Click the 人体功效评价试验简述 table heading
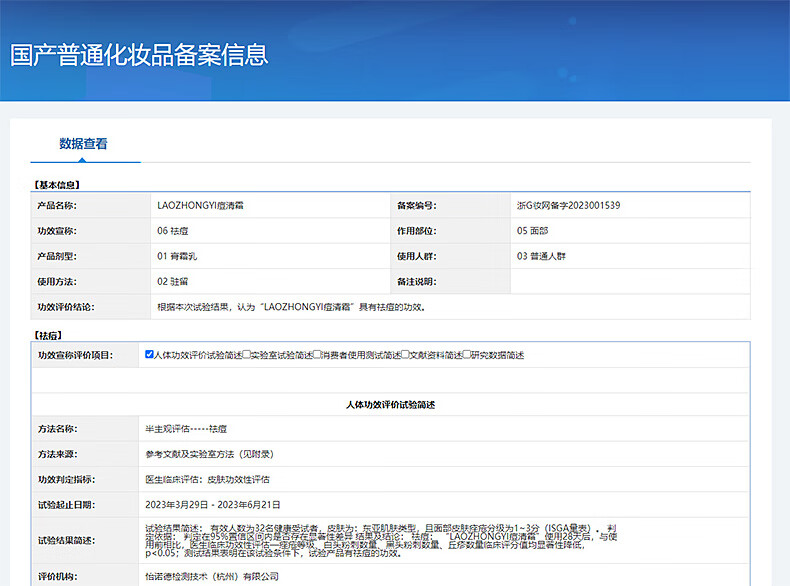Viewport: 790px width, 586px height. tap(390, 405)
